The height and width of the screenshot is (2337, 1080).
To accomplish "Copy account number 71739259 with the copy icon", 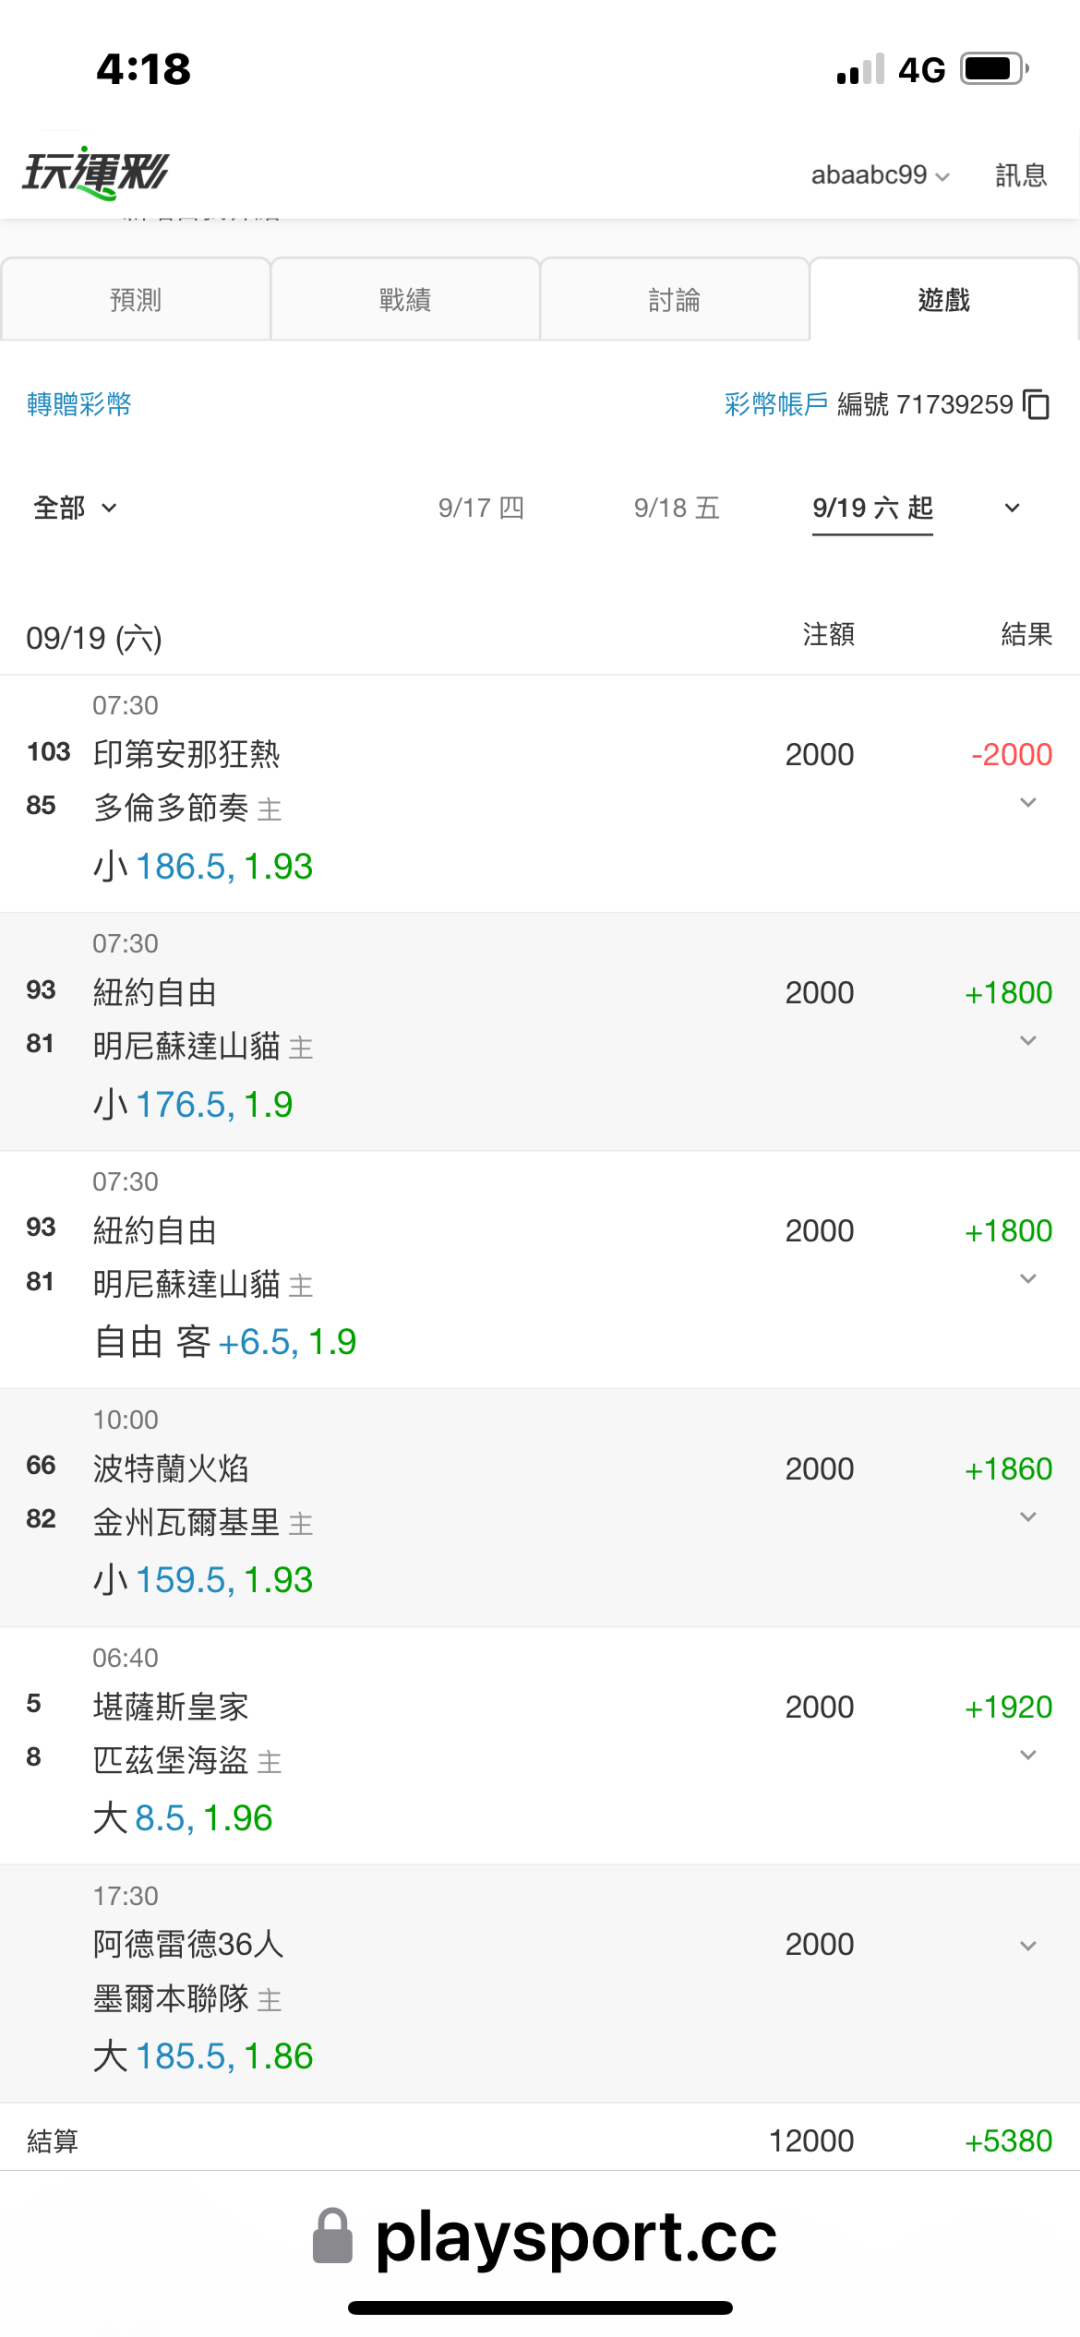I will [x=1037, y=404].
